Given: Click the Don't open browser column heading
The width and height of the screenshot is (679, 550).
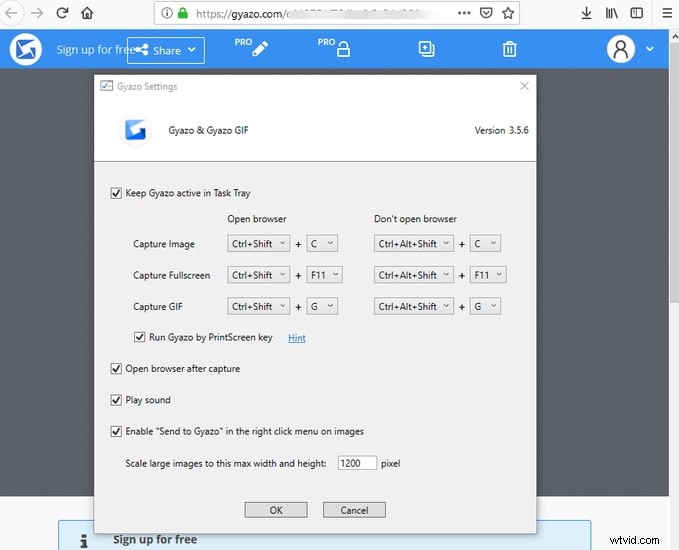Looking at the screenshot, I should [x=415, y=219].
